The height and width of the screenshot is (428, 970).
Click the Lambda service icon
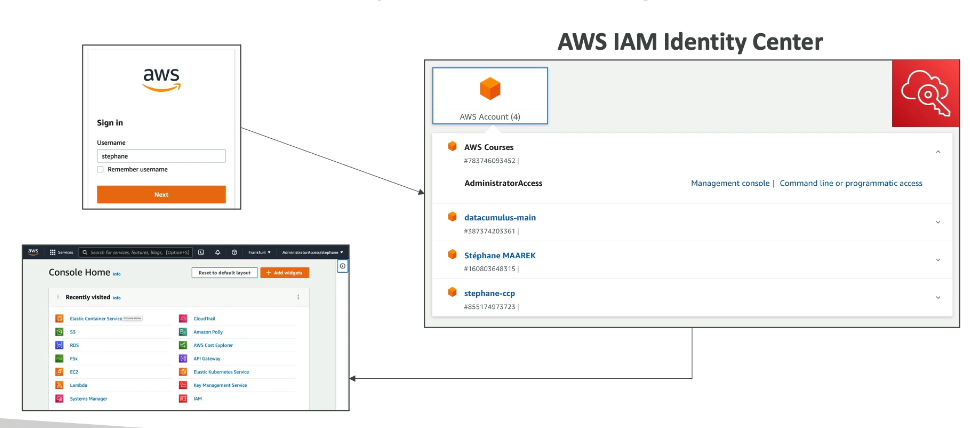59,385
